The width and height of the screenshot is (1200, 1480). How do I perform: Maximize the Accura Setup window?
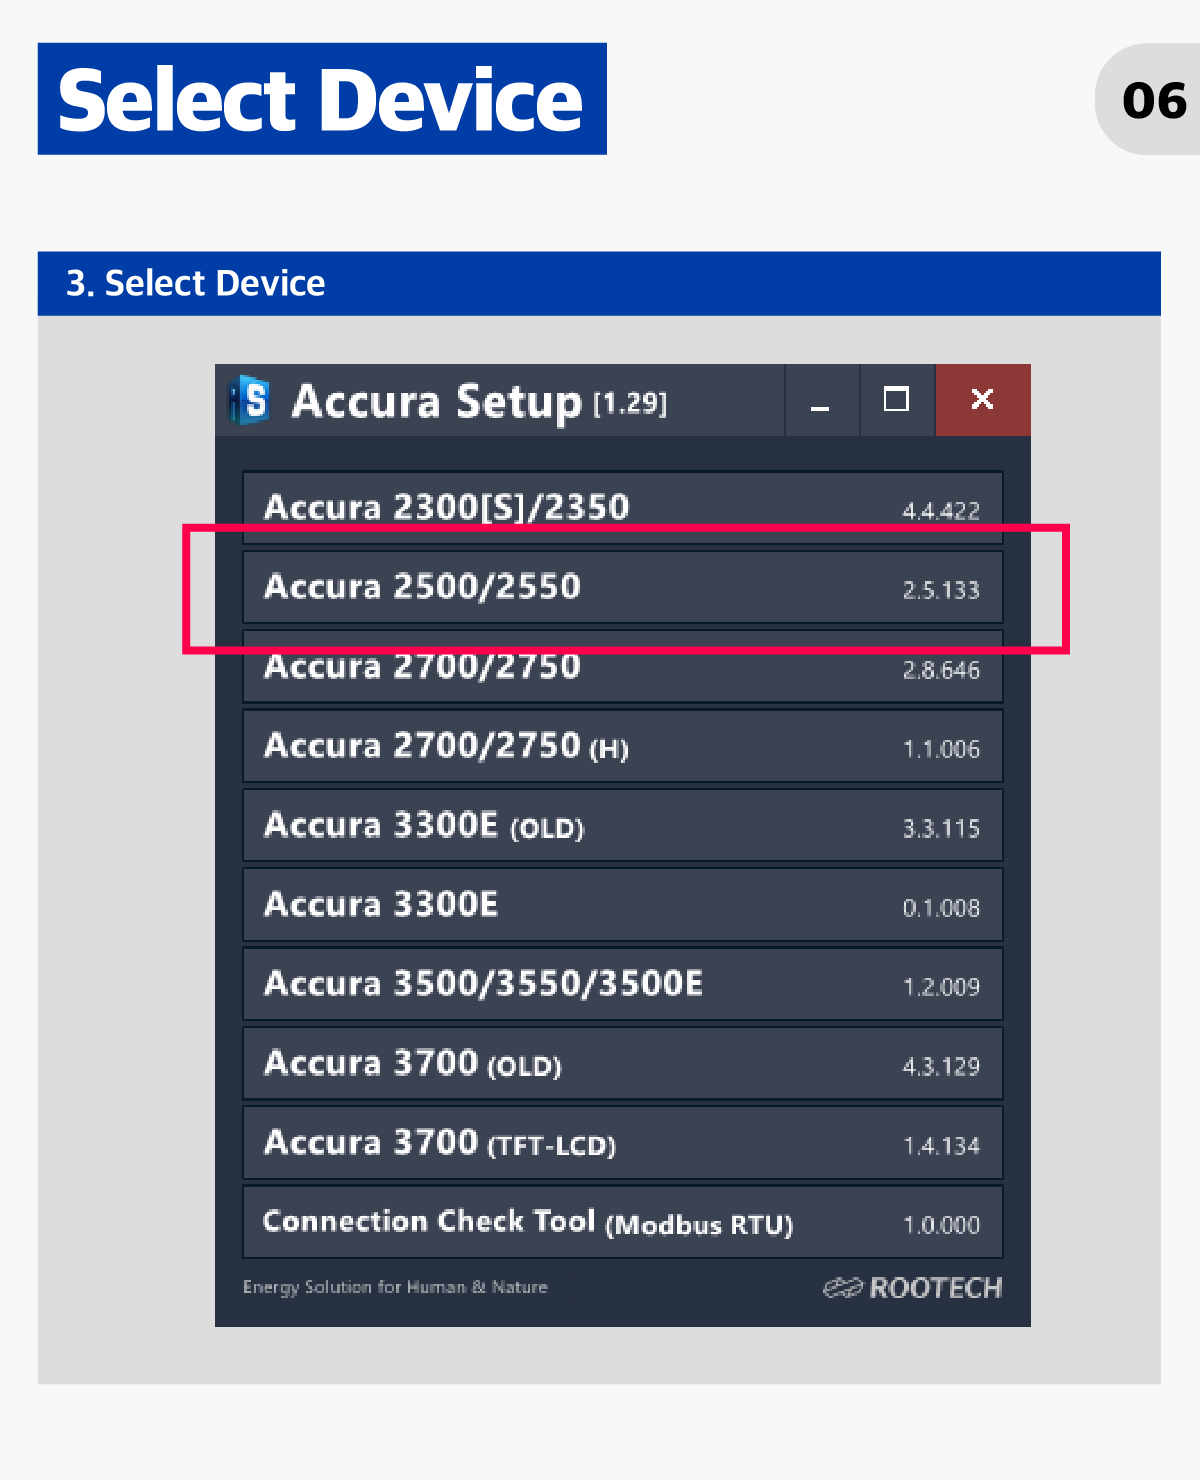click(897, 400)
